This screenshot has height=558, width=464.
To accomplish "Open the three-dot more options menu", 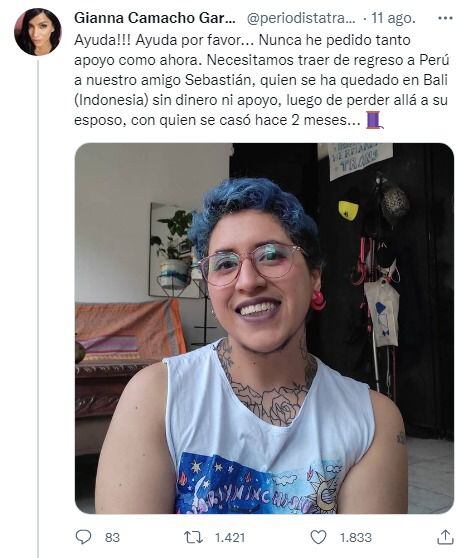I will (x=445, y=18).
